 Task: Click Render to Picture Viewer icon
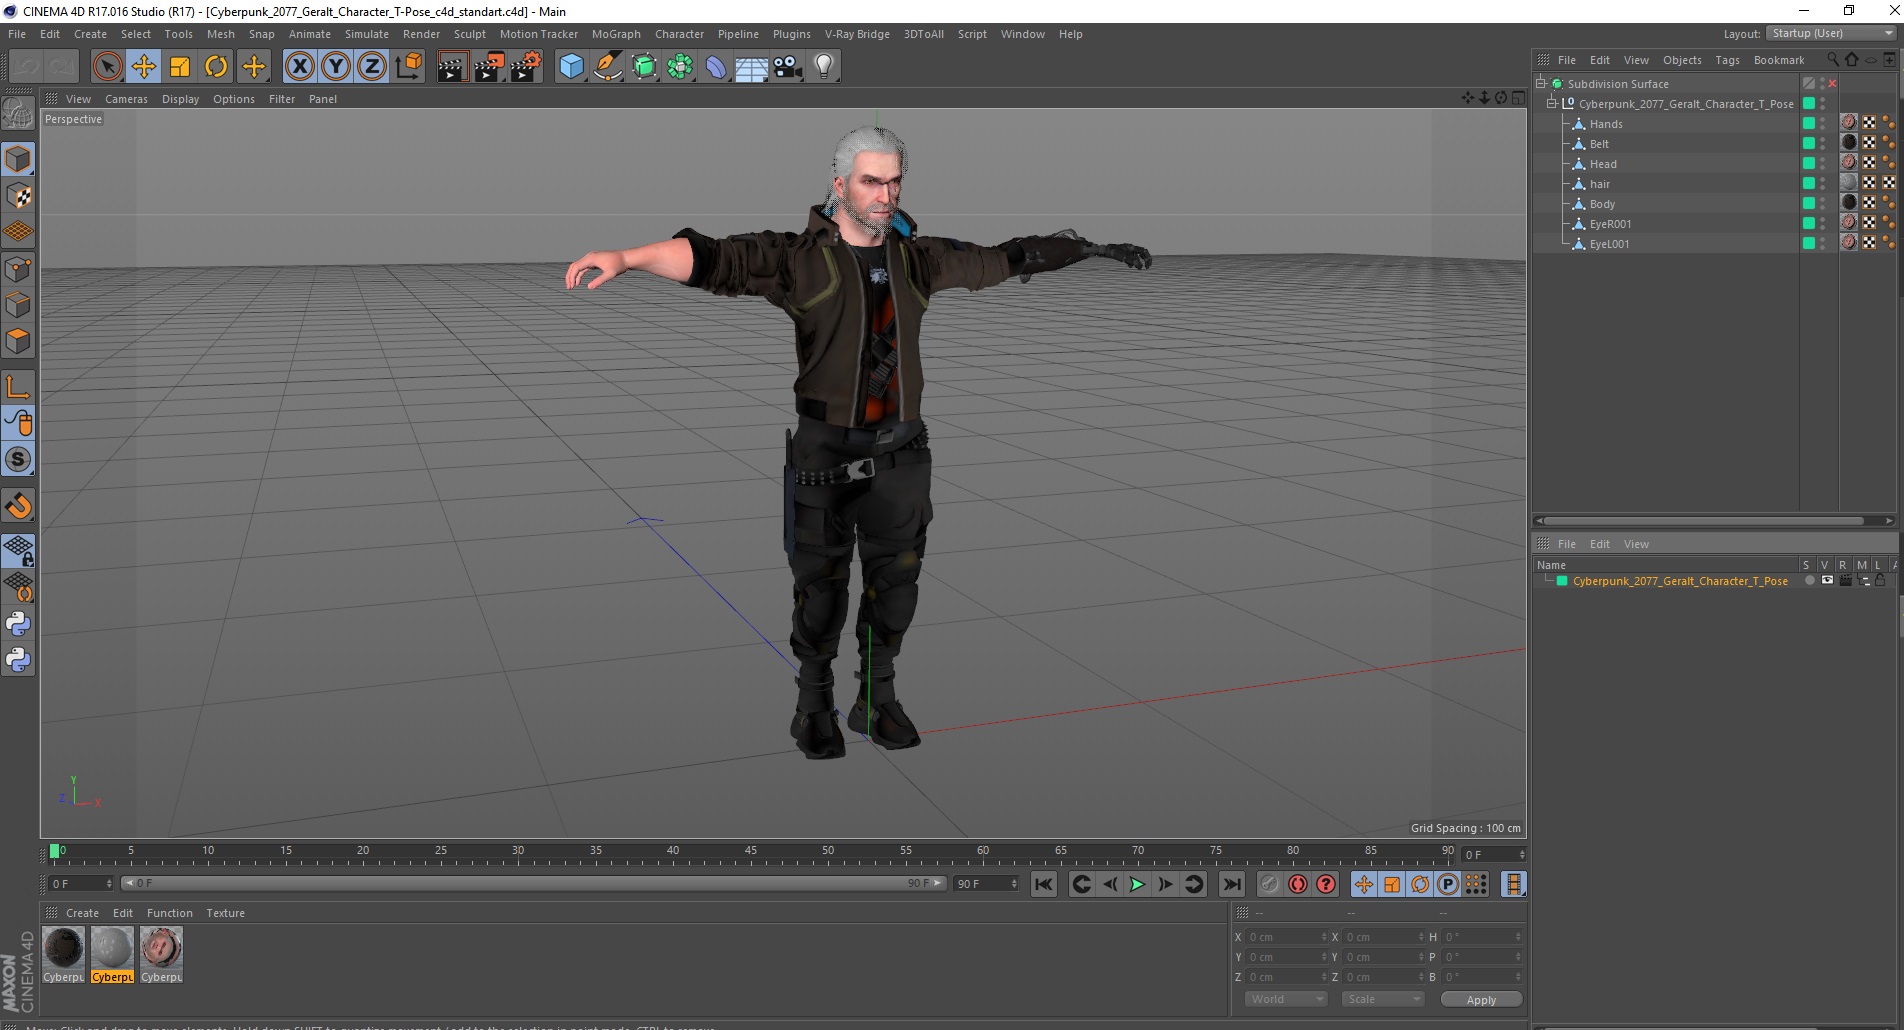(x=489, y=67)
